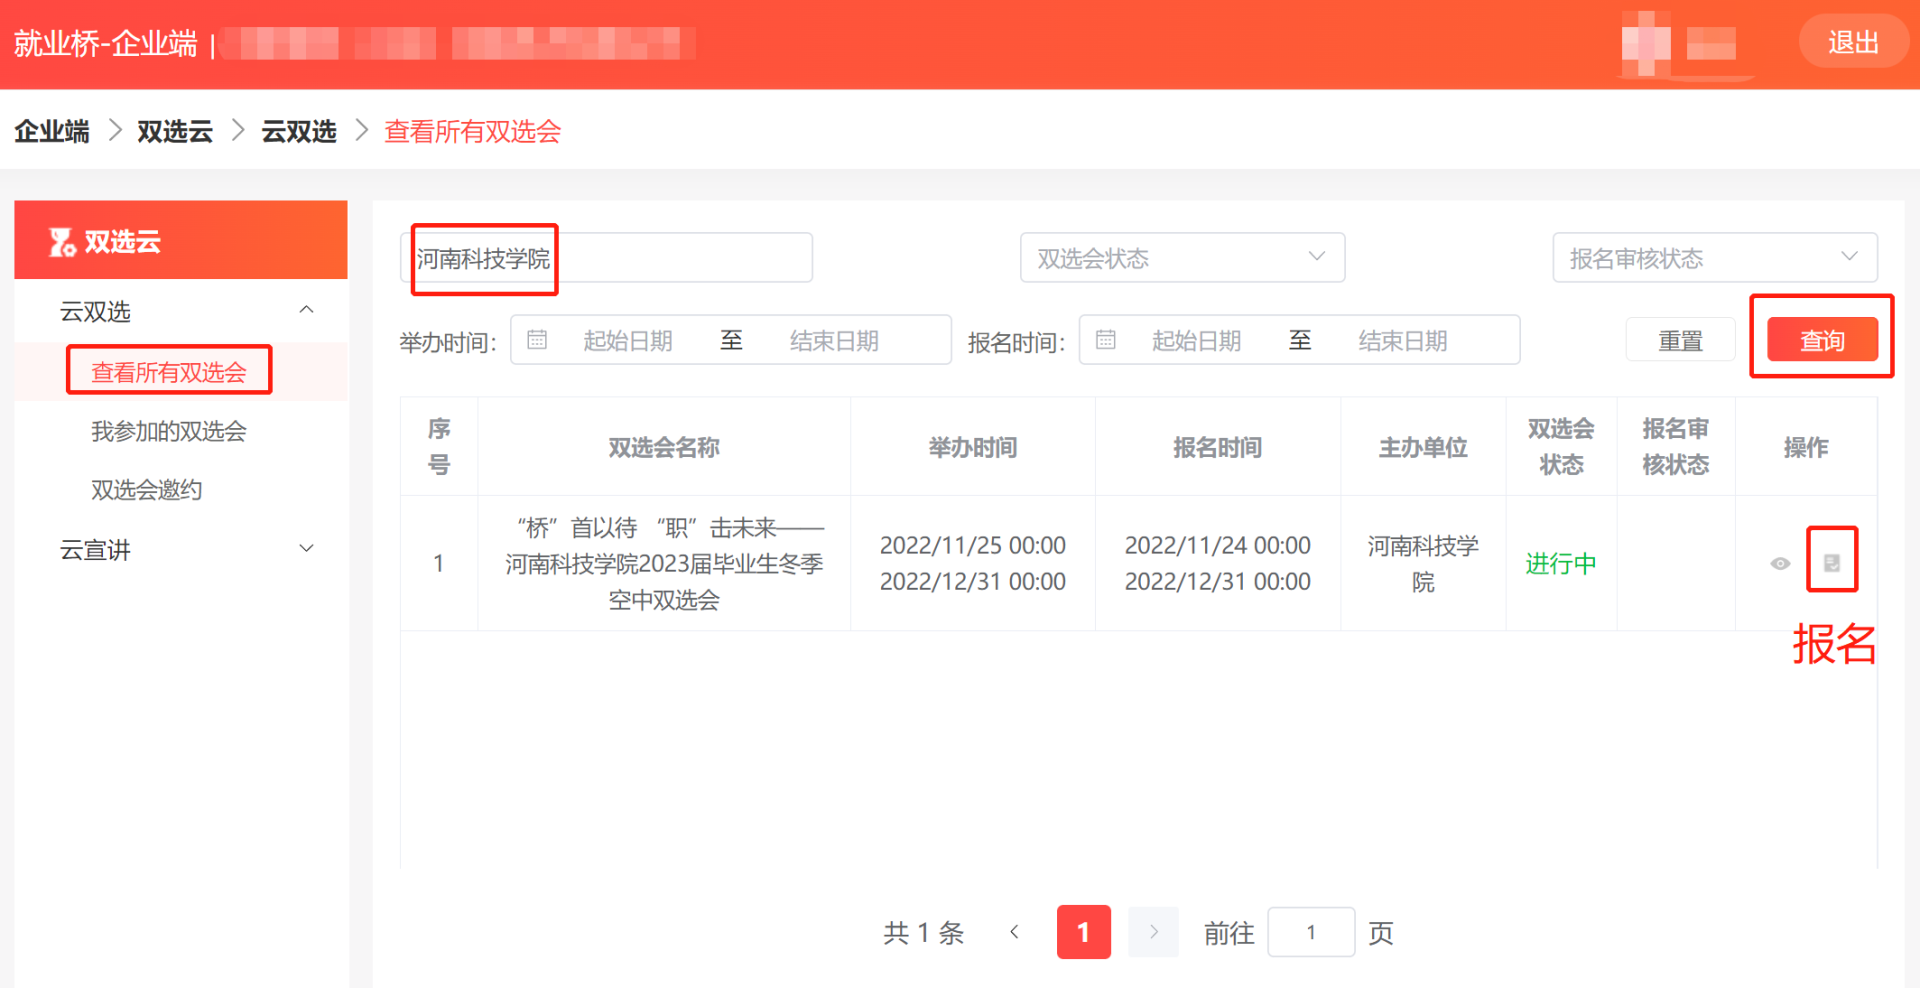The image size is (1920, 988).
Task: Click 举办时间 结束日期 field
Action: 834,340
